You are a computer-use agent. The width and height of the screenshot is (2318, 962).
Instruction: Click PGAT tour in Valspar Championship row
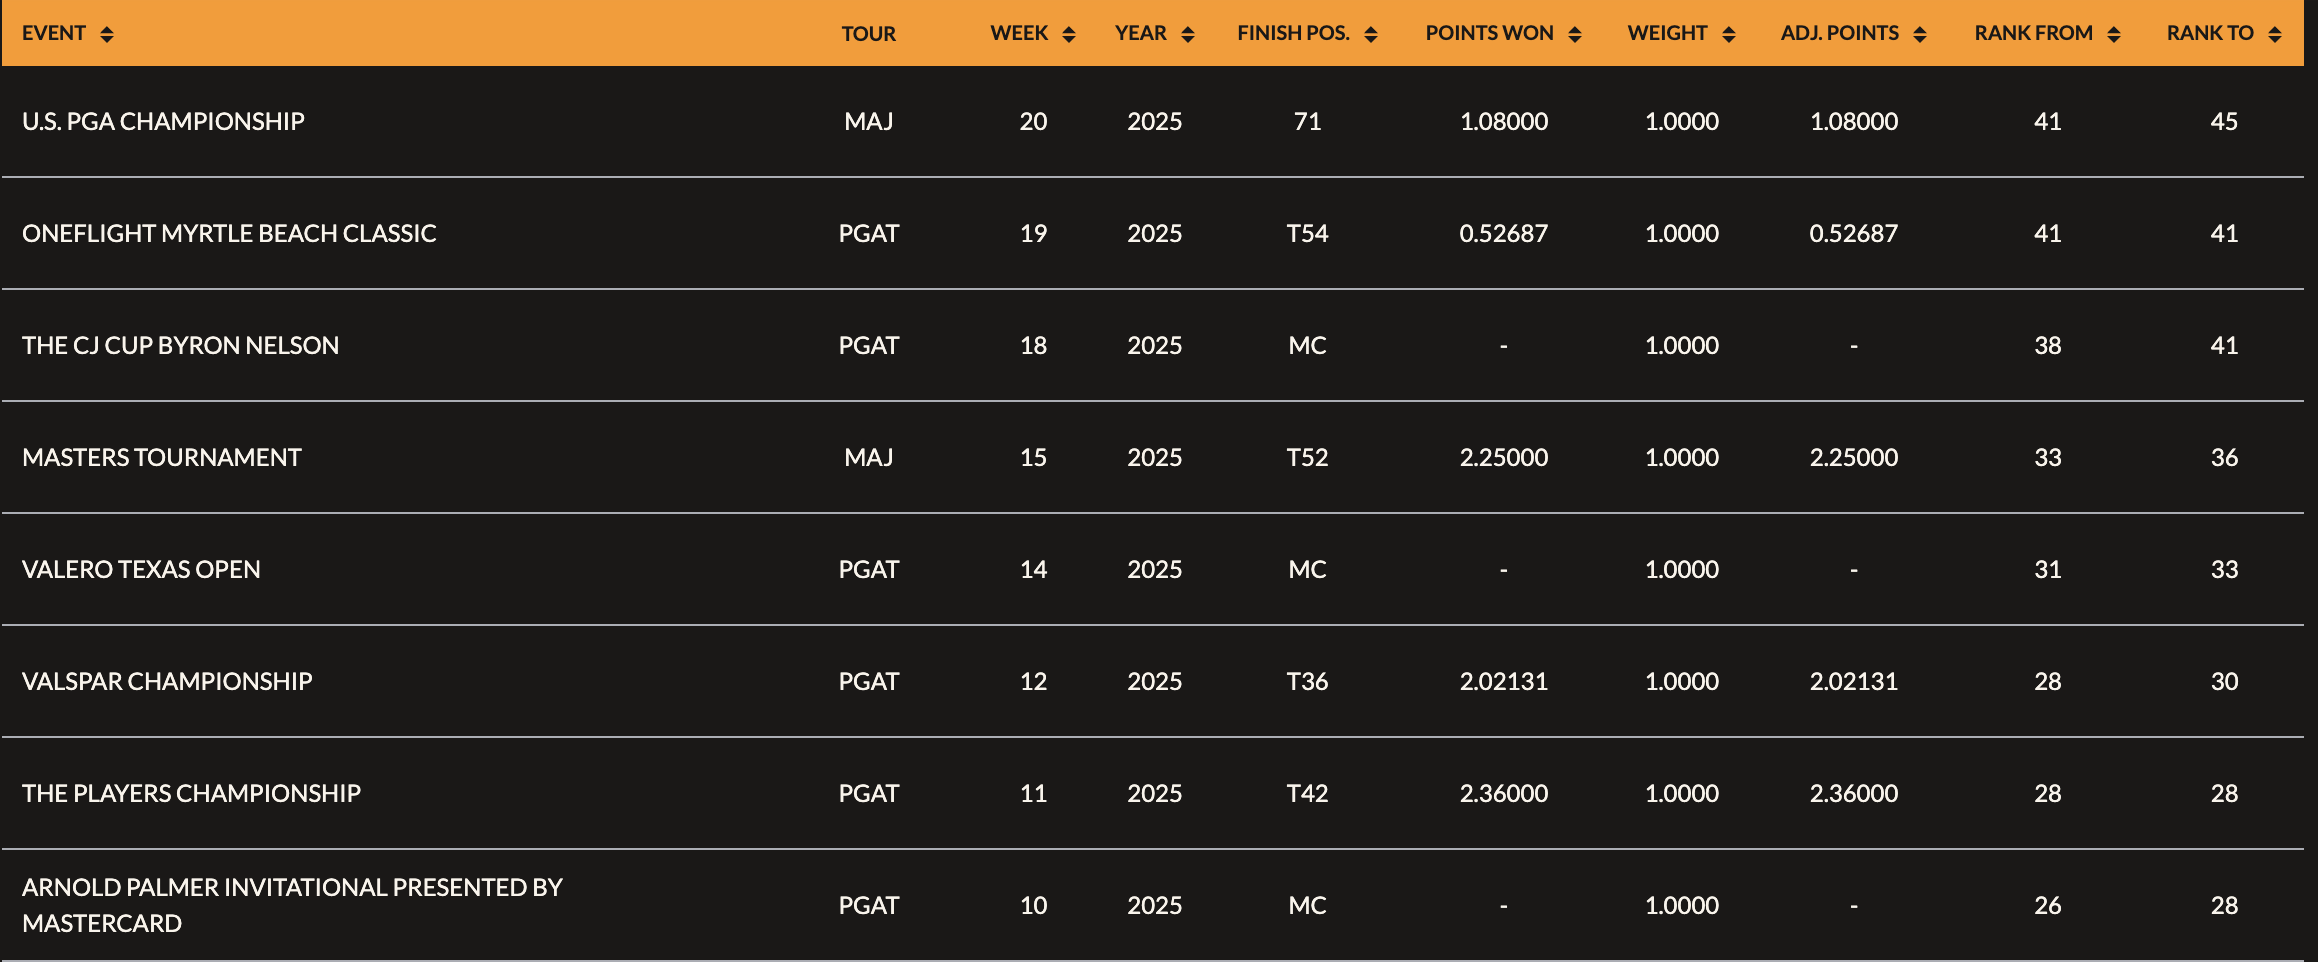tap(868, 681)
